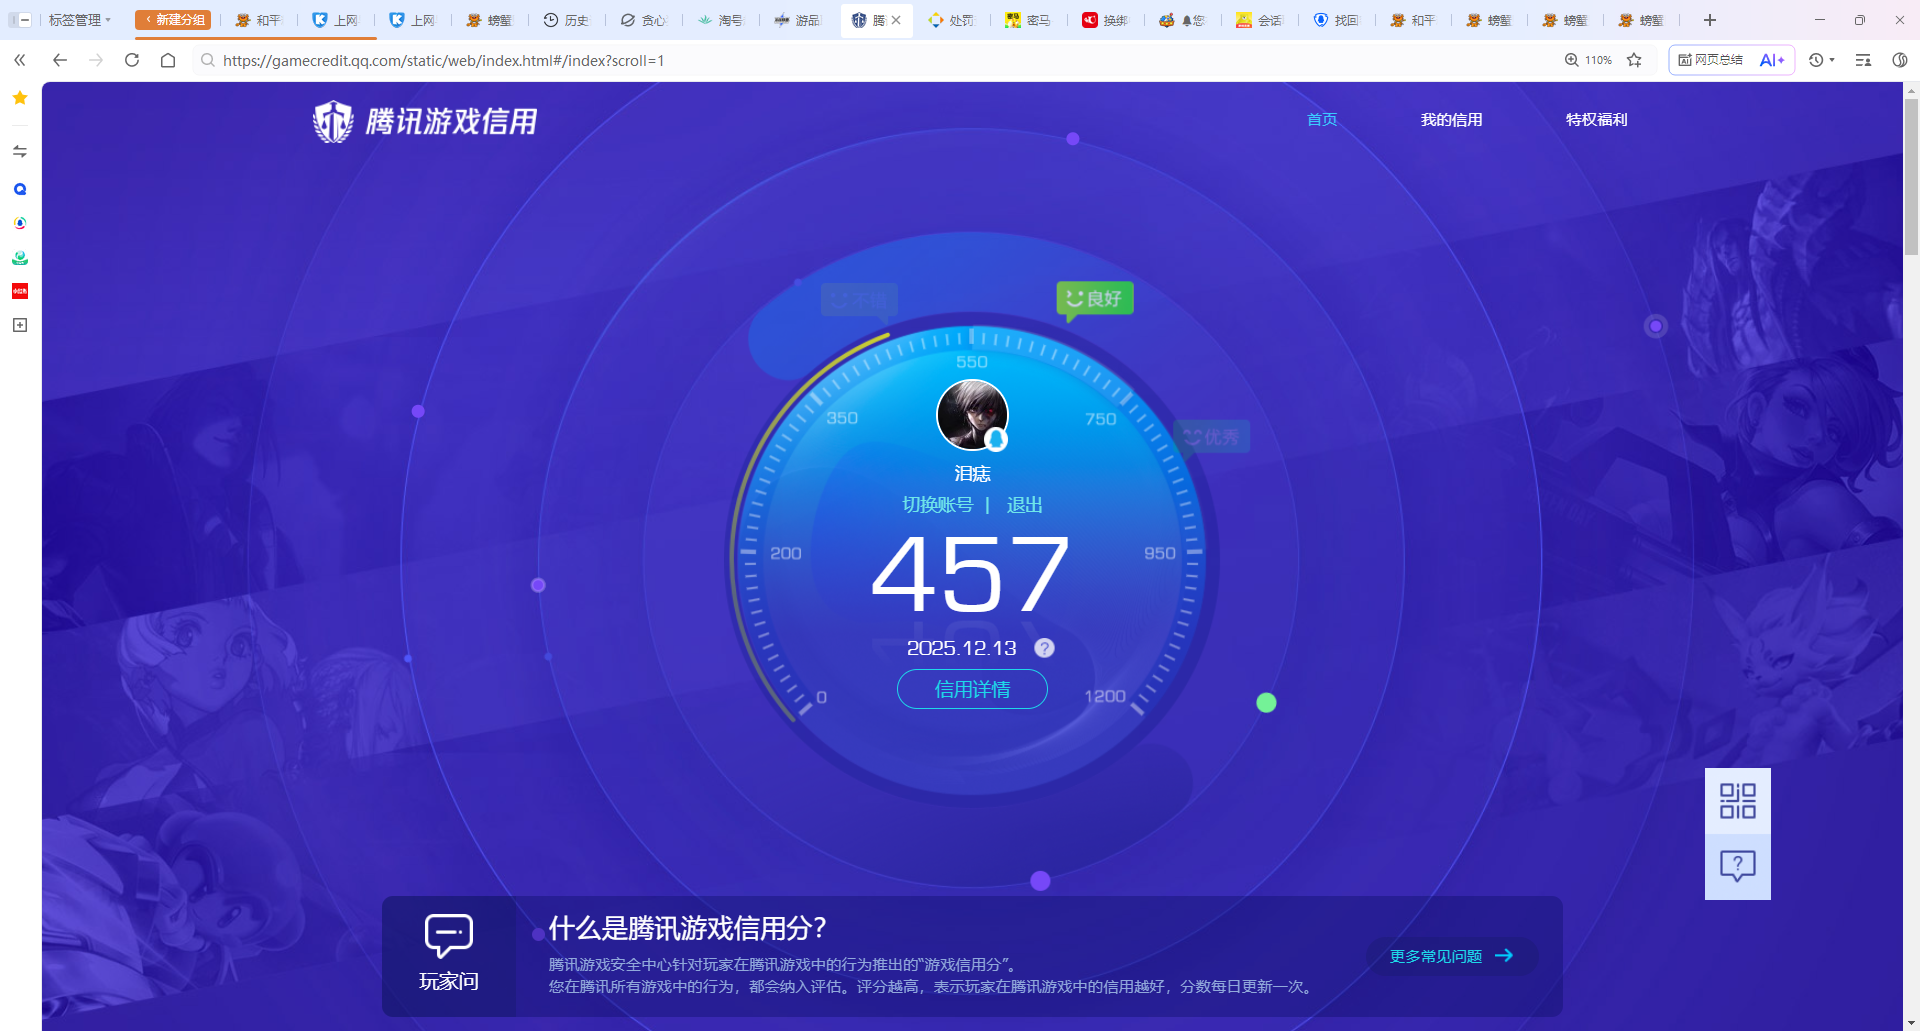This screenshot has width=1920, height=1031.
Task: Open the 腾讯游戏信用 shield logo
Action: coord(334,120)
